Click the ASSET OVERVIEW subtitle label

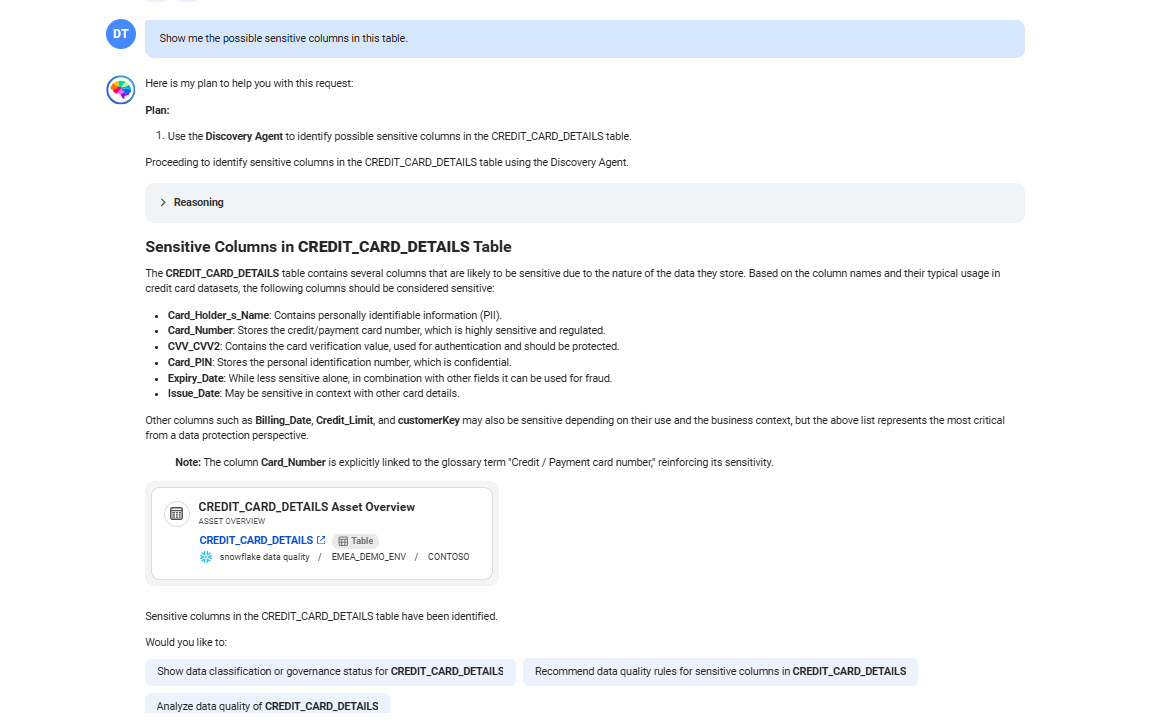(232, 521)
